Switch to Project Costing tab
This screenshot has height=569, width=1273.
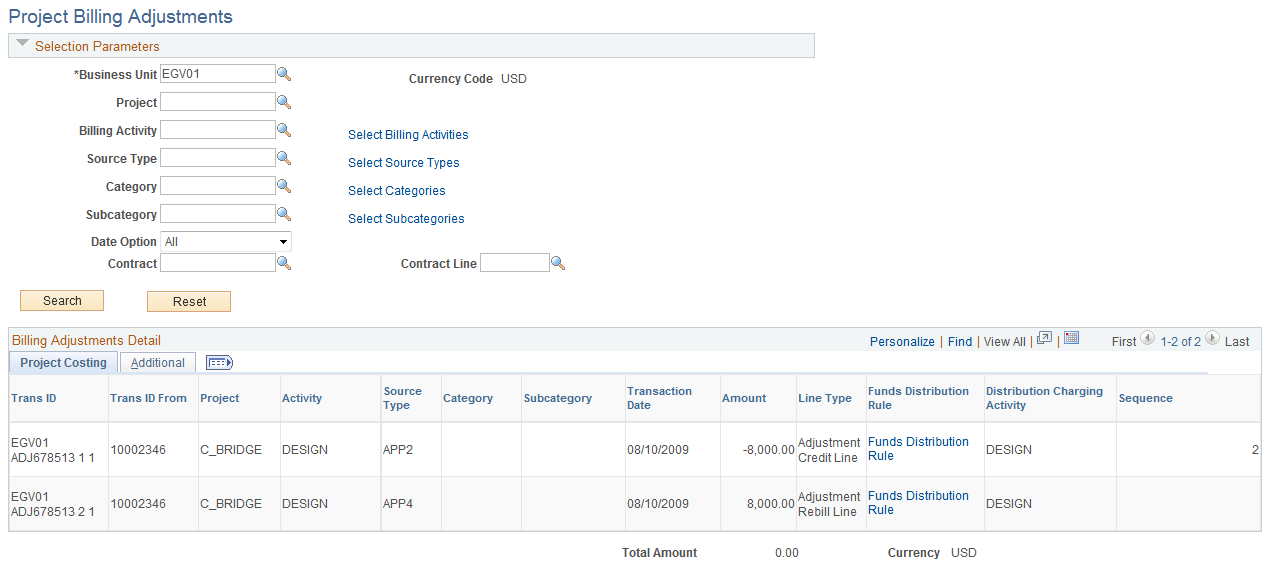click(63, 363)
